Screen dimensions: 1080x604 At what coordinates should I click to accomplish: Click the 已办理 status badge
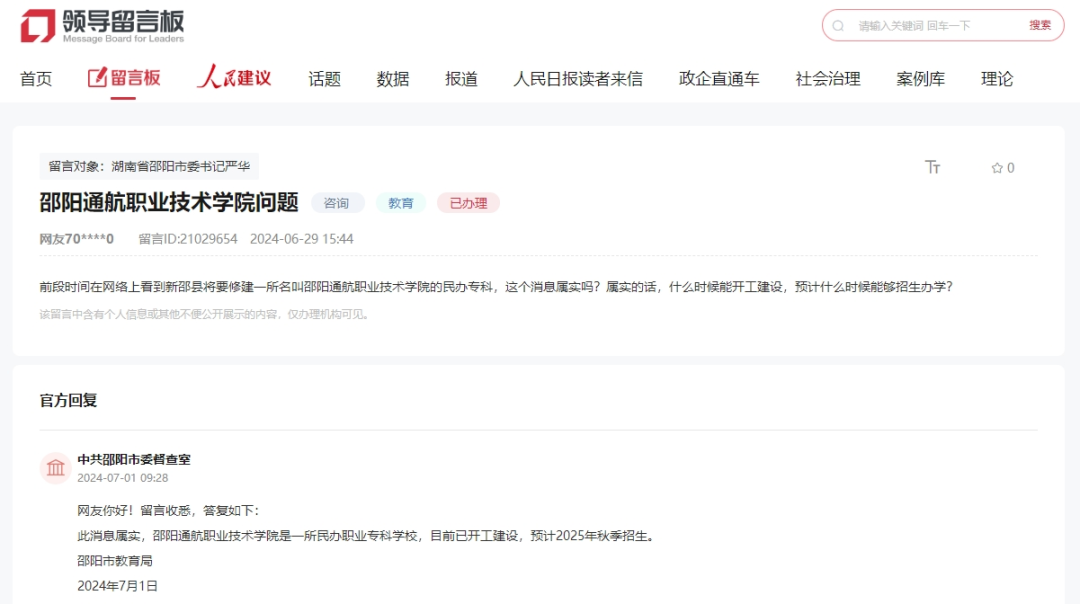click(x=467, y=203)
